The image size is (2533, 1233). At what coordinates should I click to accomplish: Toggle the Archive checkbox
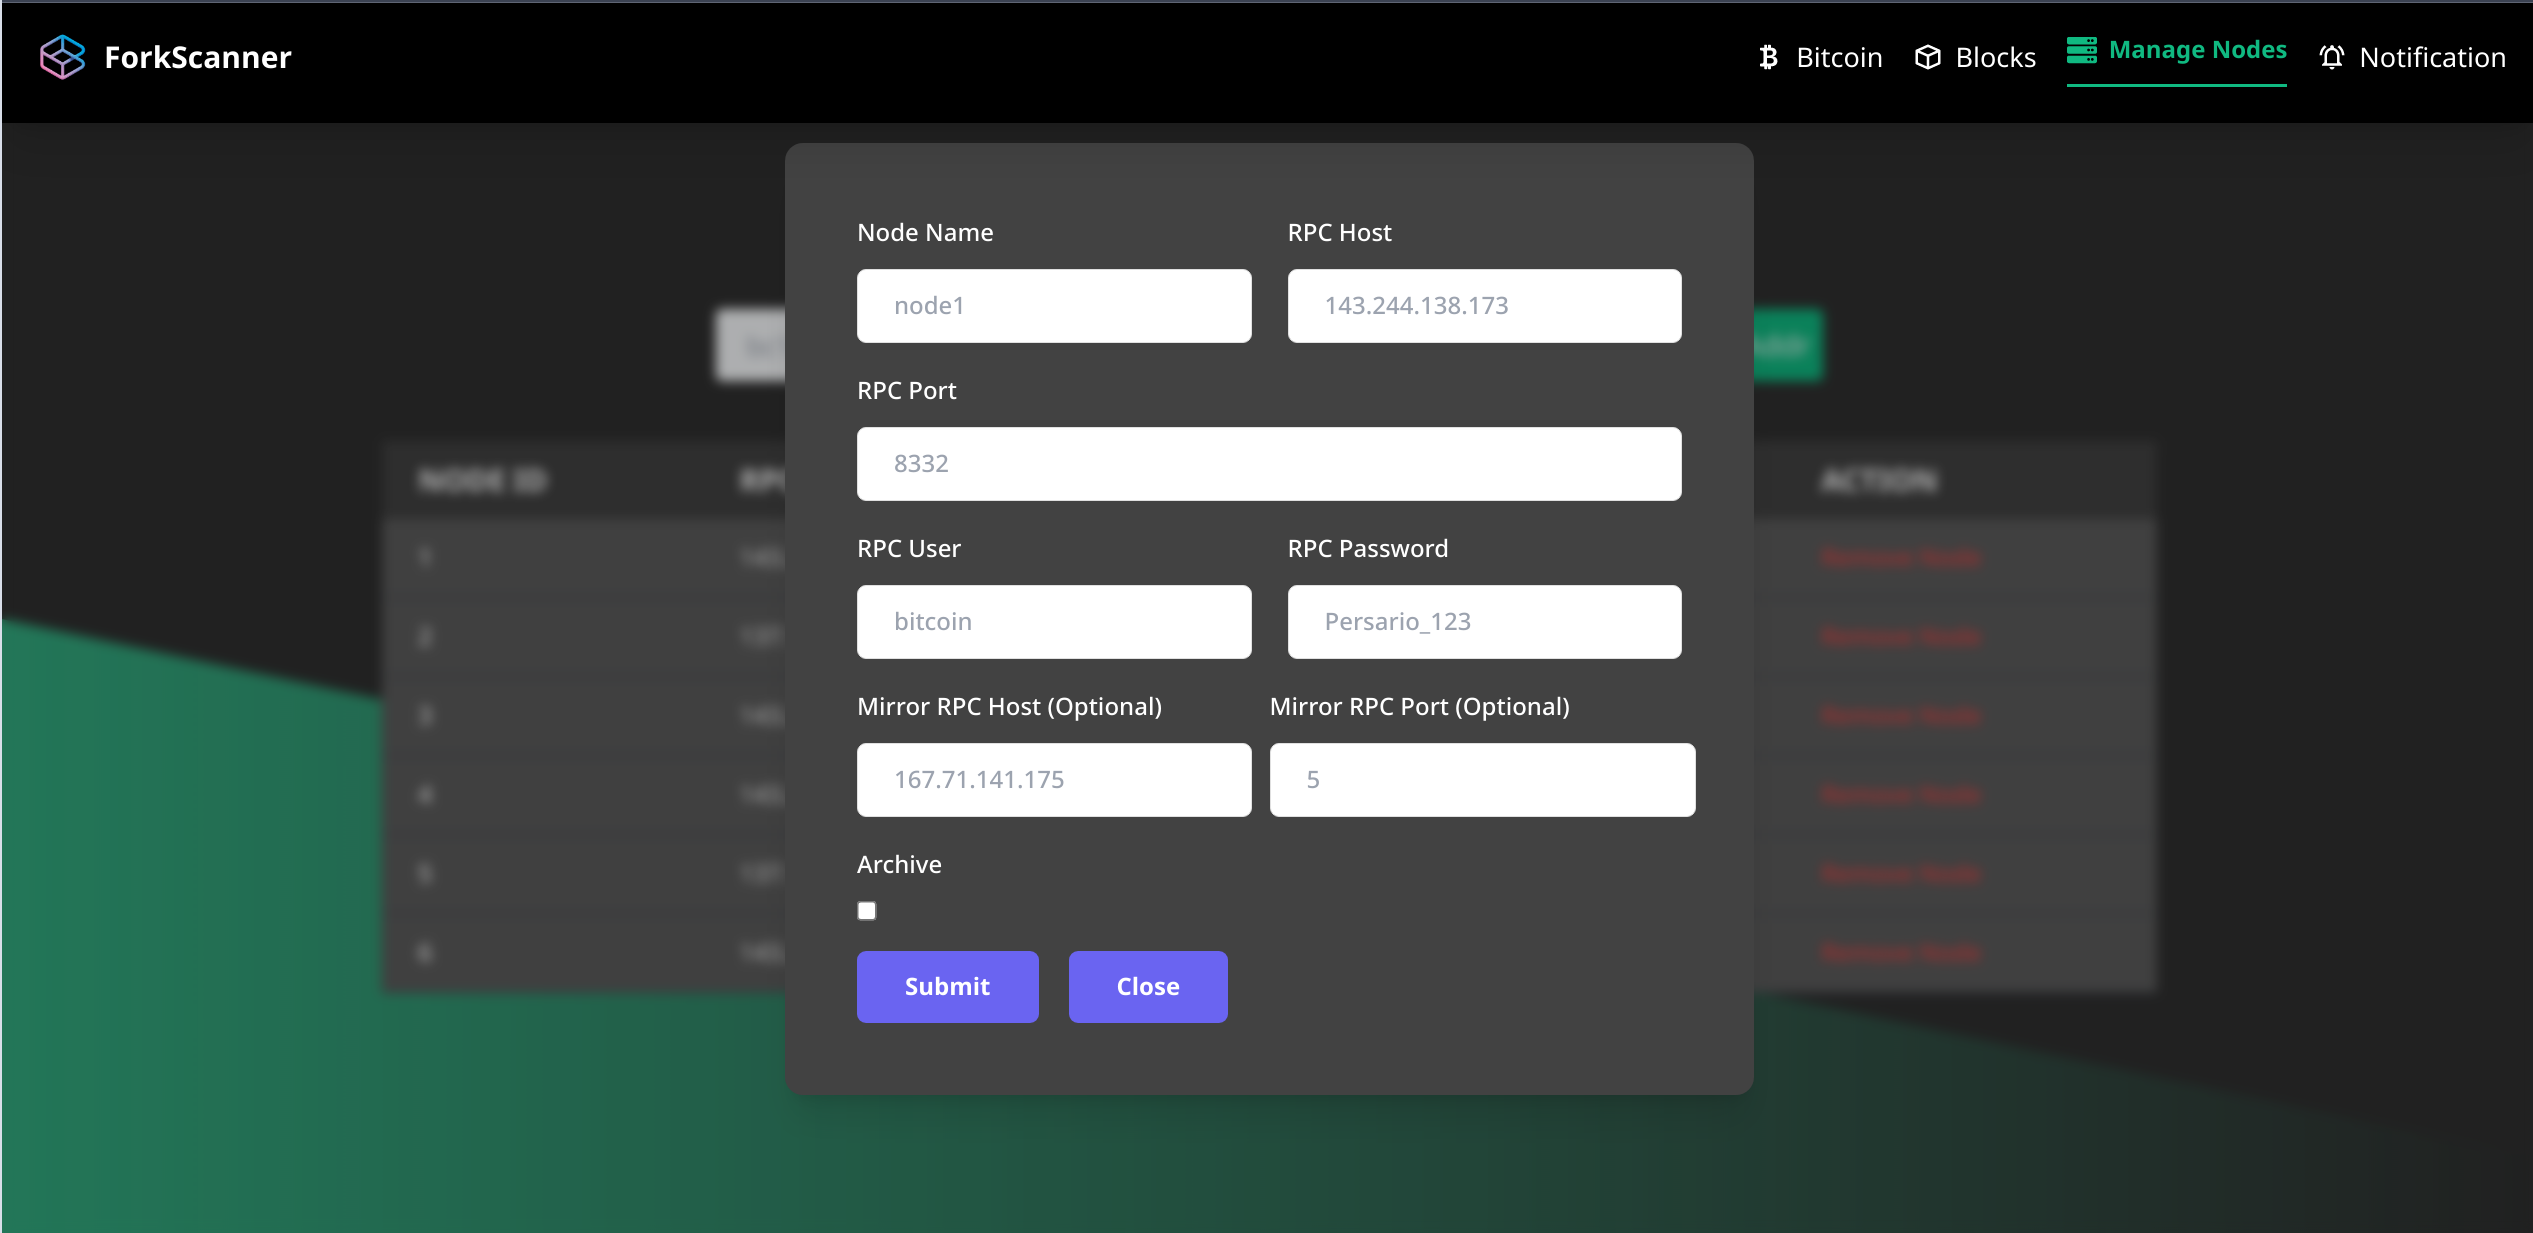coord(867,910)
